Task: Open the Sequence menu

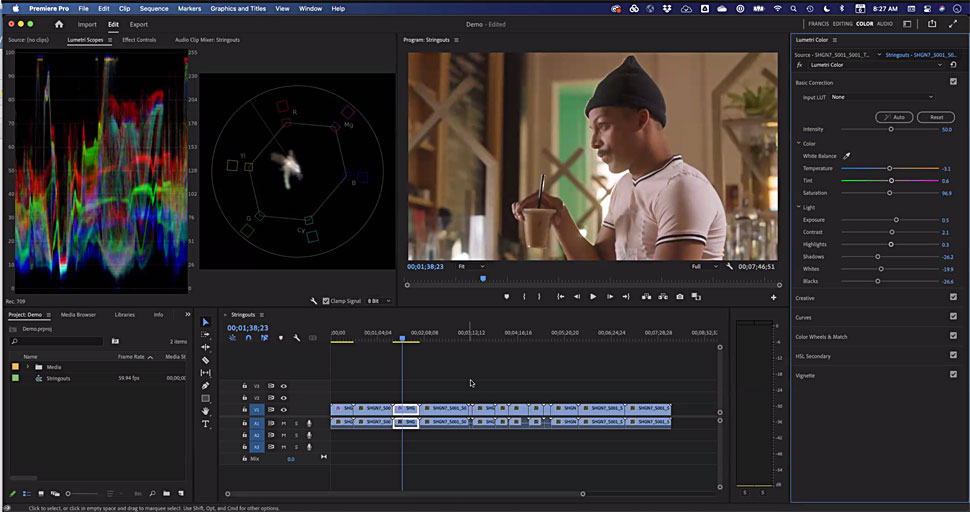Action: pyautogui.click(x=153, y=8)
